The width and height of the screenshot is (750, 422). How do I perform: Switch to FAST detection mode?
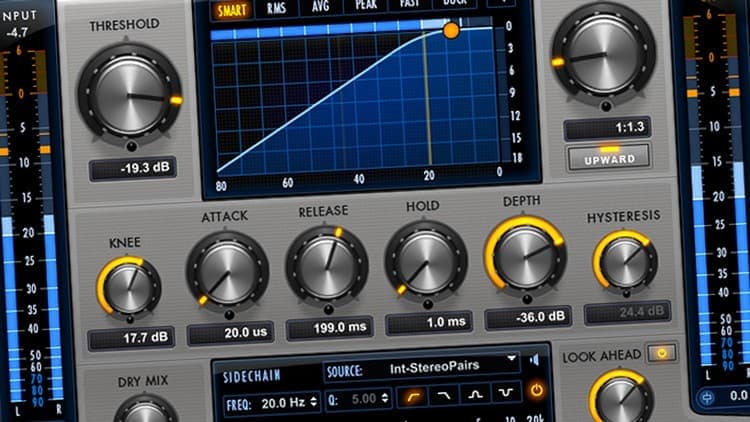409,3
